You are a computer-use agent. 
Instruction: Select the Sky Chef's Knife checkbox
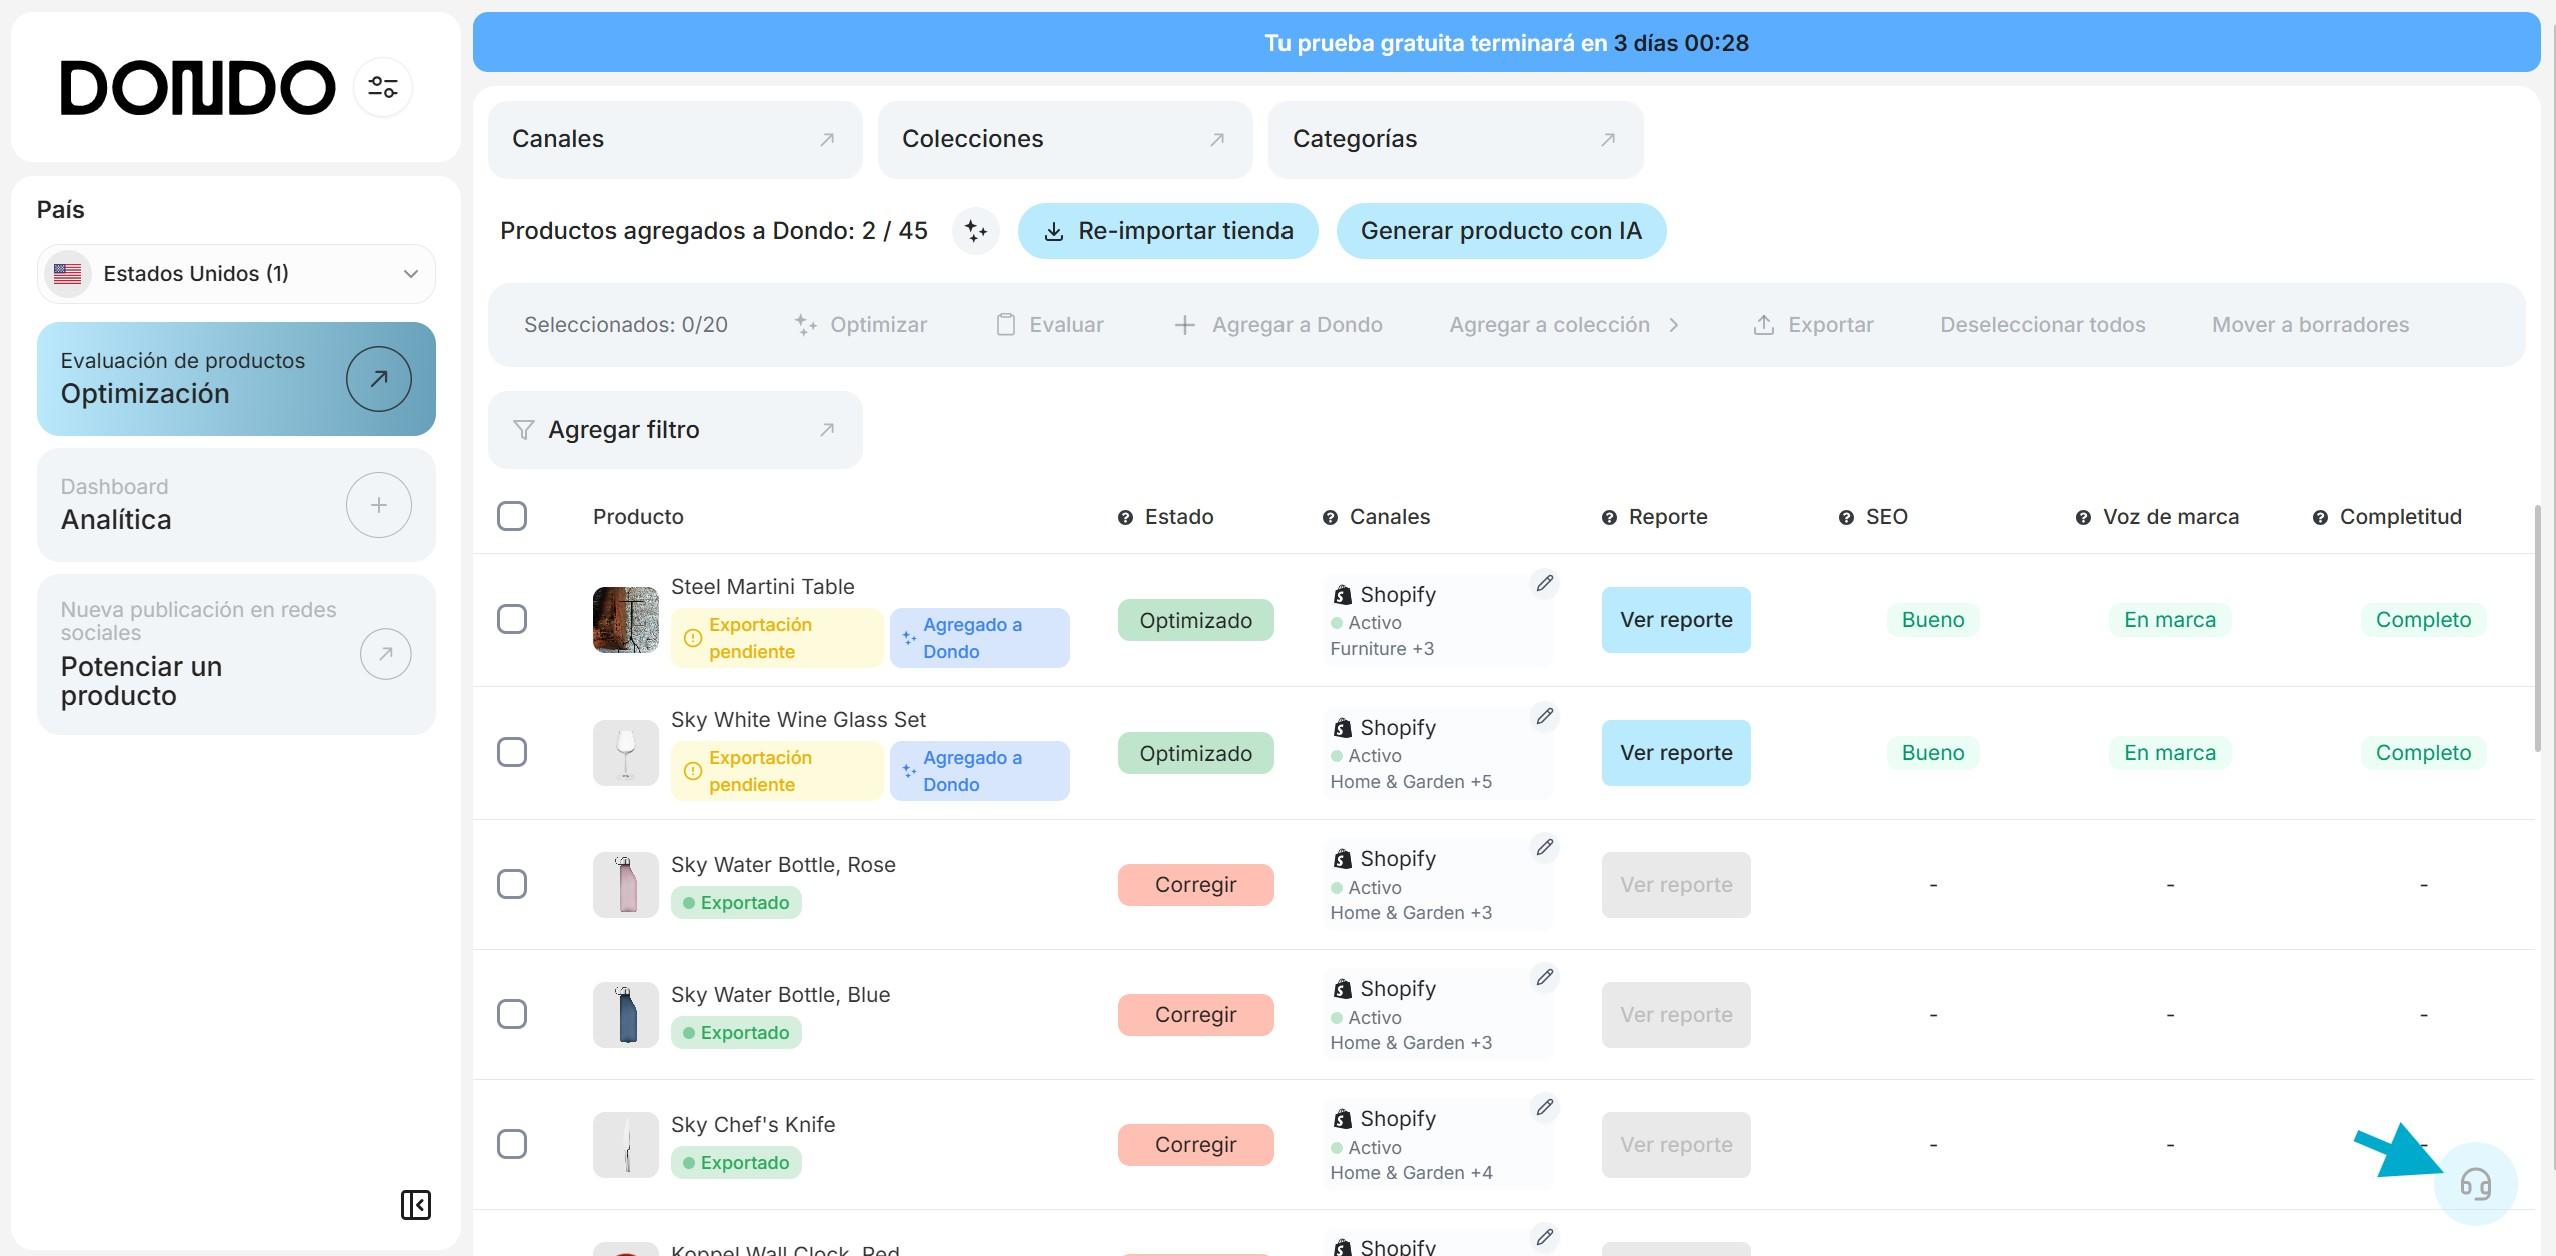[512, 1143]
